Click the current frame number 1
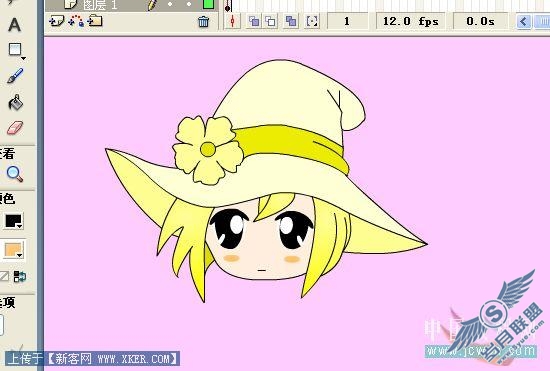 coord(347,21)
